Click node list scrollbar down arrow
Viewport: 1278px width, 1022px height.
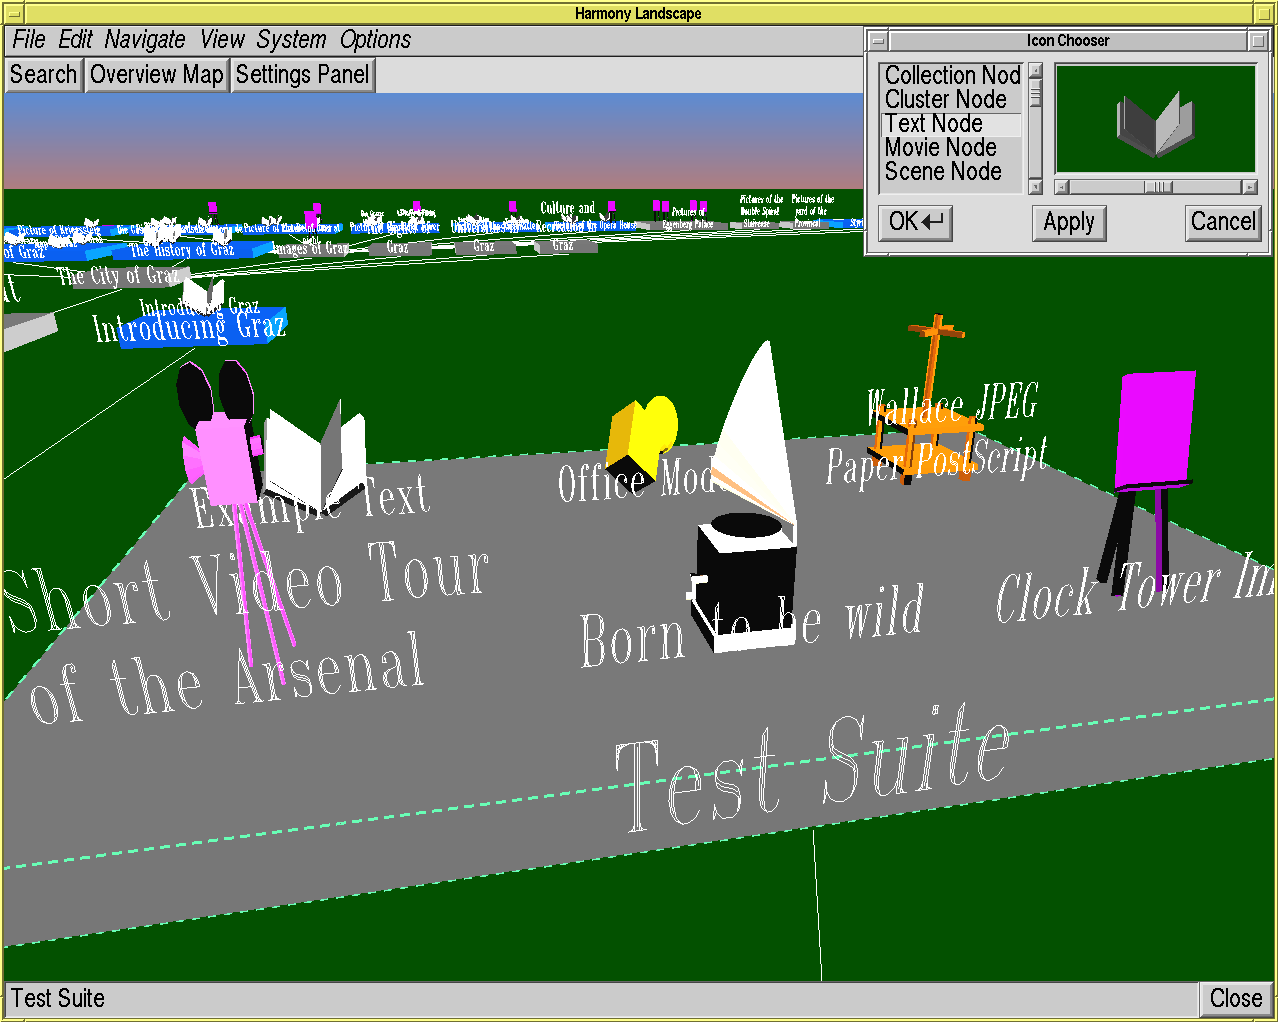point(1035,187)
